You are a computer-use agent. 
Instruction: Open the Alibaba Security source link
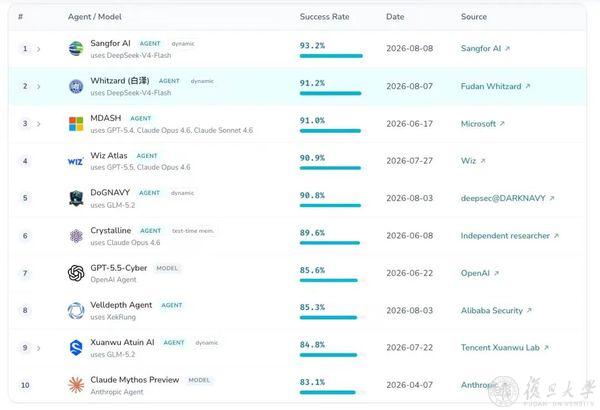coord(492,310)
